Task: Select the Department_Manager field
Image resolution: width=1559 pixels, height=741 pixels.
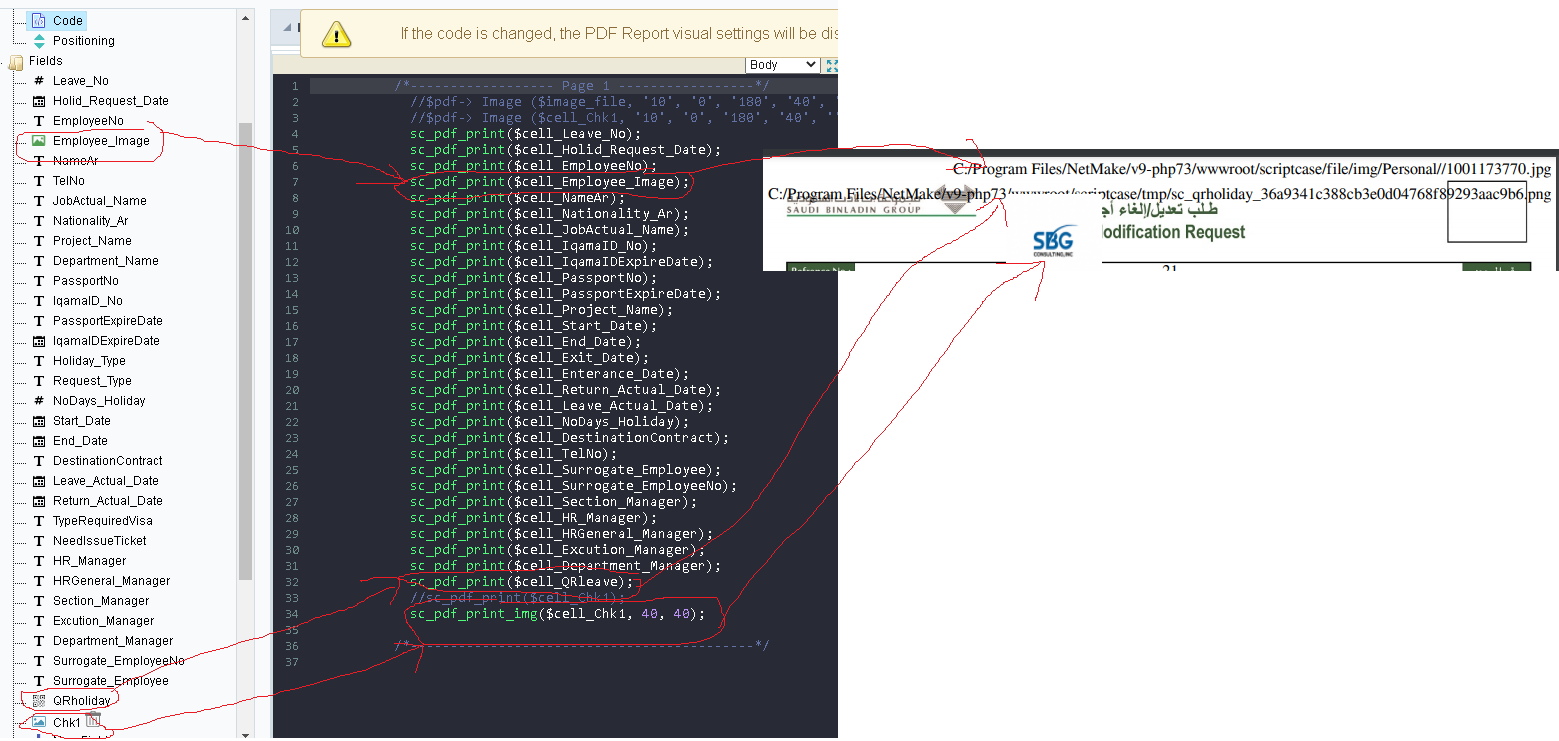Action: click(113, 641)
